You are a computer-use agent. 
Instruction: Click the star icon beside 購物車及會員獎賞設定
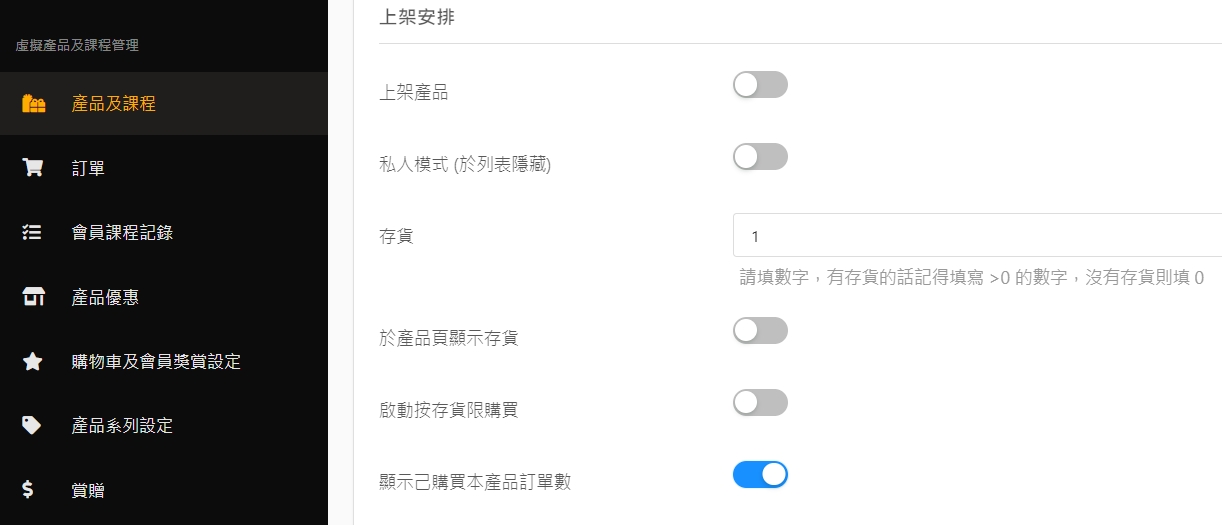[x=32, y=362]
